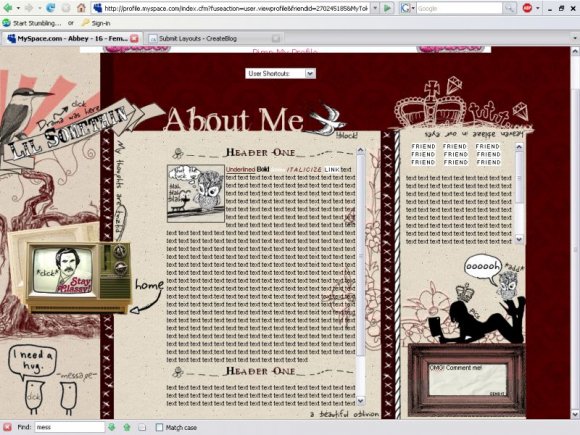Click the green Go arrow beside URL
This screenshot has height=435, width=580.
tap(387, 8)
